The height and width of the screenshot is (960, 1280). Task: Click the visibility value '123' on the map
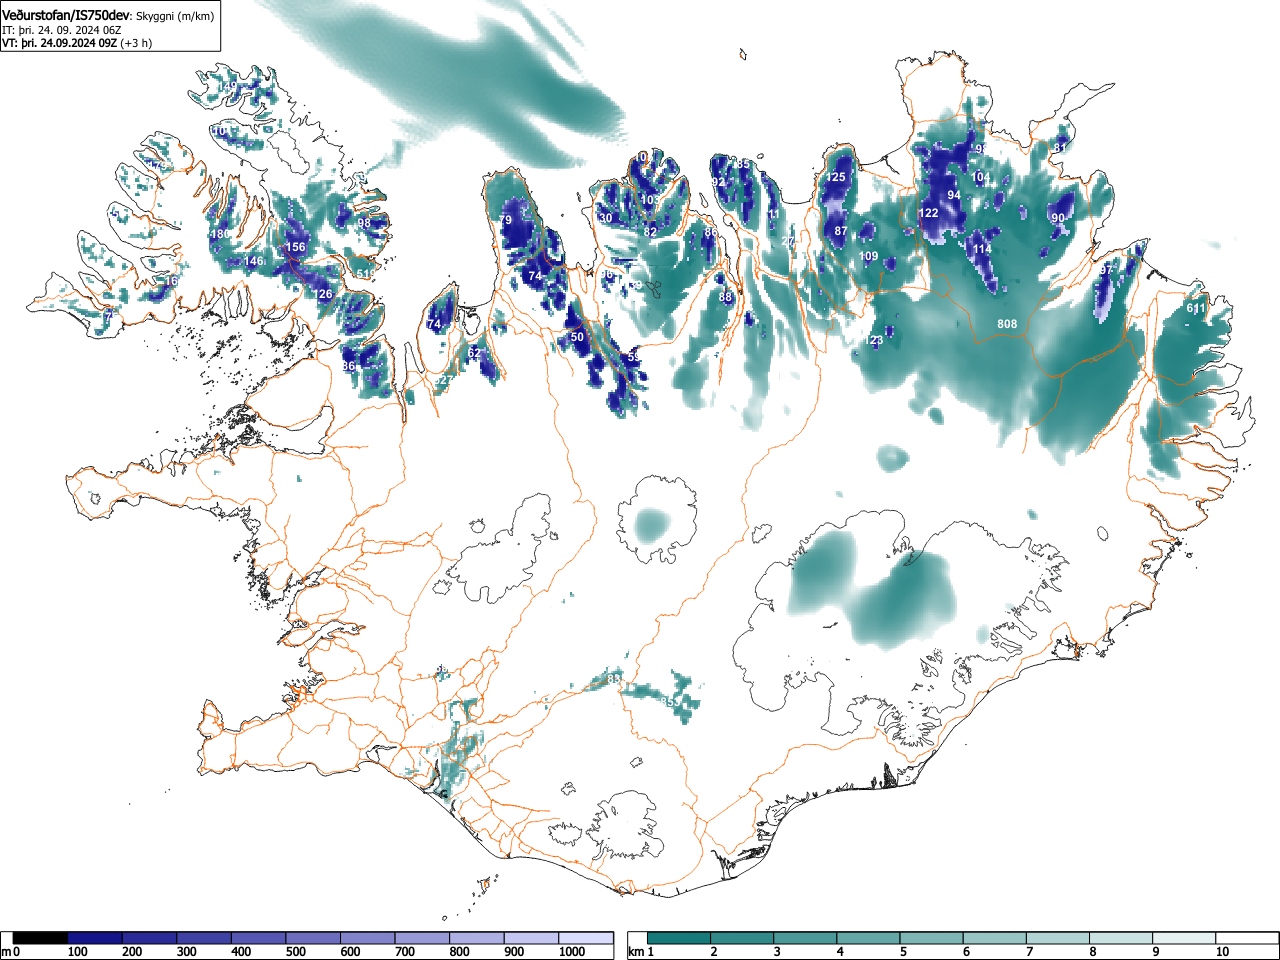tap(874, 341)
